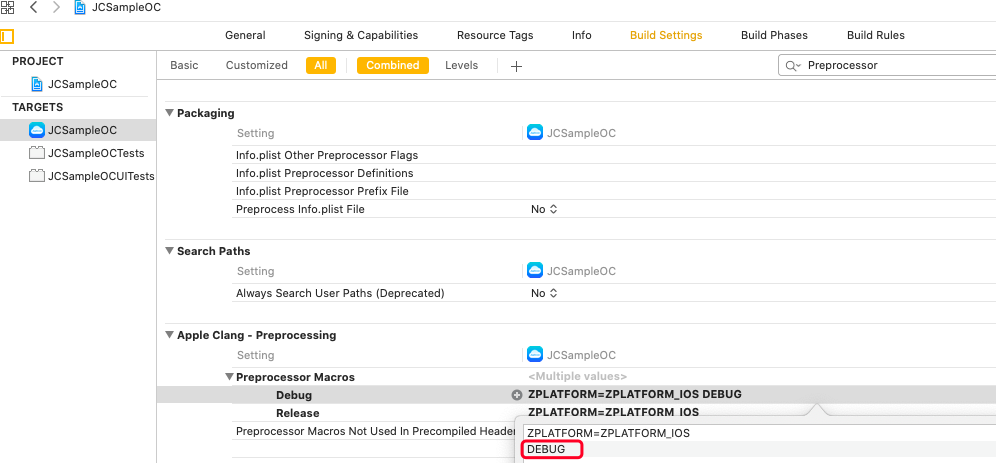Click the Release value ZPLATFORM=ZPLATFORM_IOS
The height and width of the screenshot is (463, 996).
613,413
